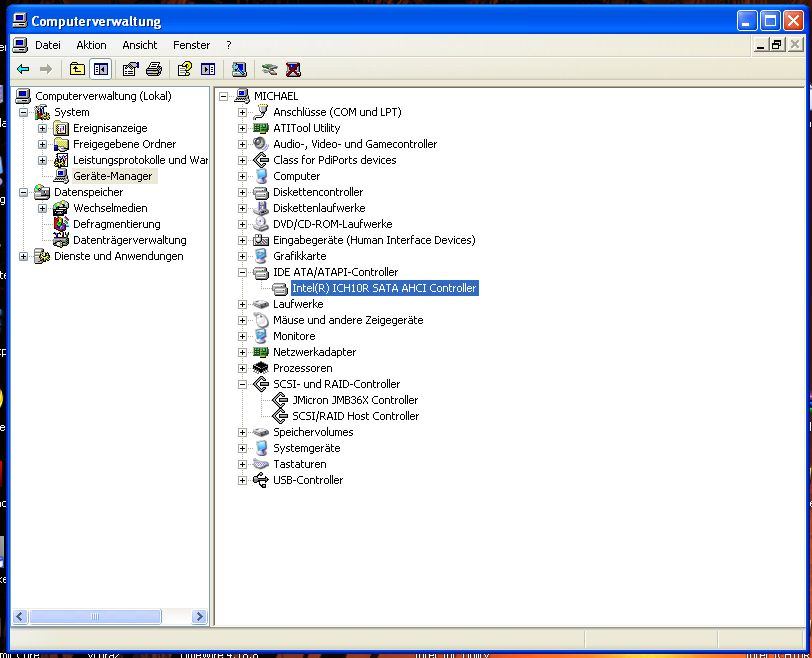Open the Fenster menu

(191, 45)
